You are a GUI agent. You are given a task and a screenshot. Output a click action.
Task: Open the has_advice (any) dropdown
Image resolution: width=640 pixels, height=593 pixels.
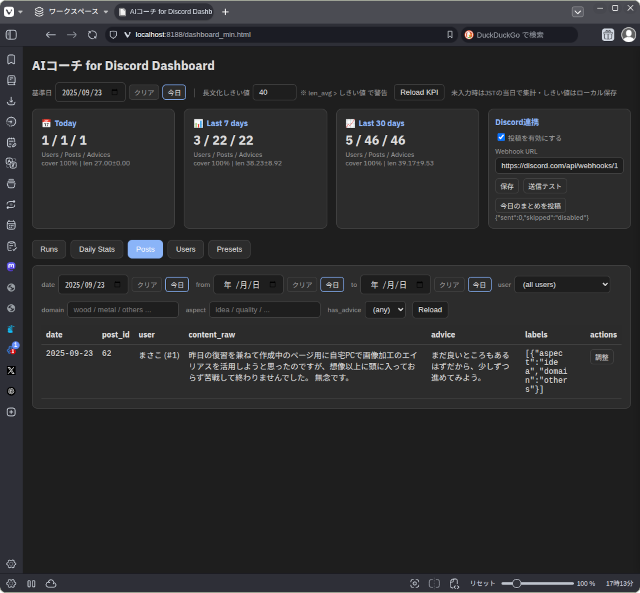[x=385, y=310]
